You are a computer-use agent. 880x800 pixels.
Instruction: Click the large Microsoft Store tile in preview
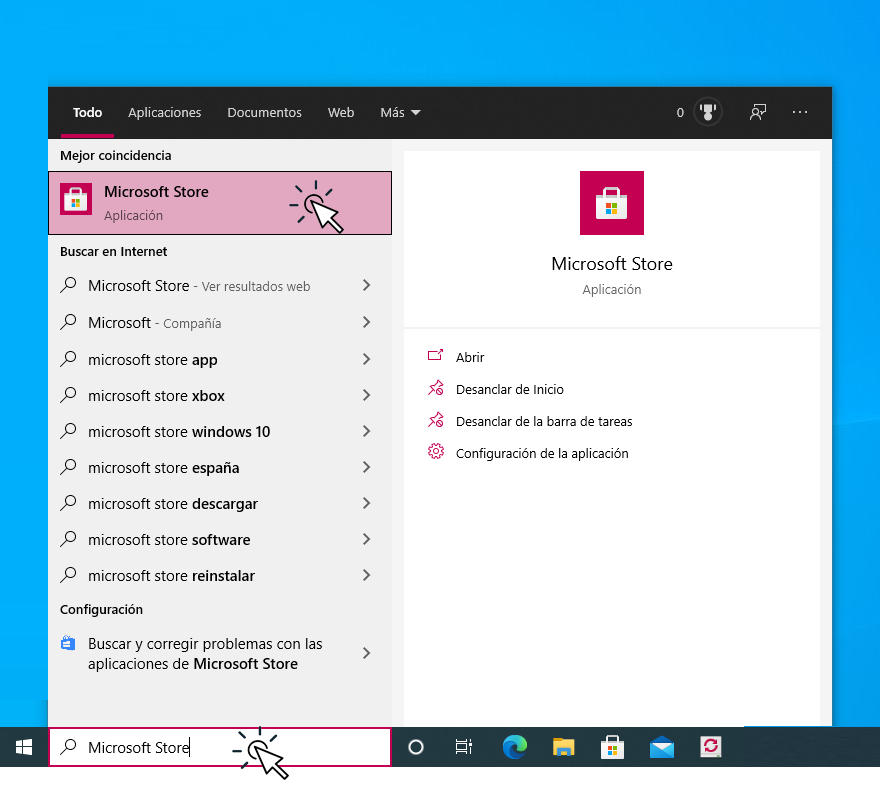(612, 203)
